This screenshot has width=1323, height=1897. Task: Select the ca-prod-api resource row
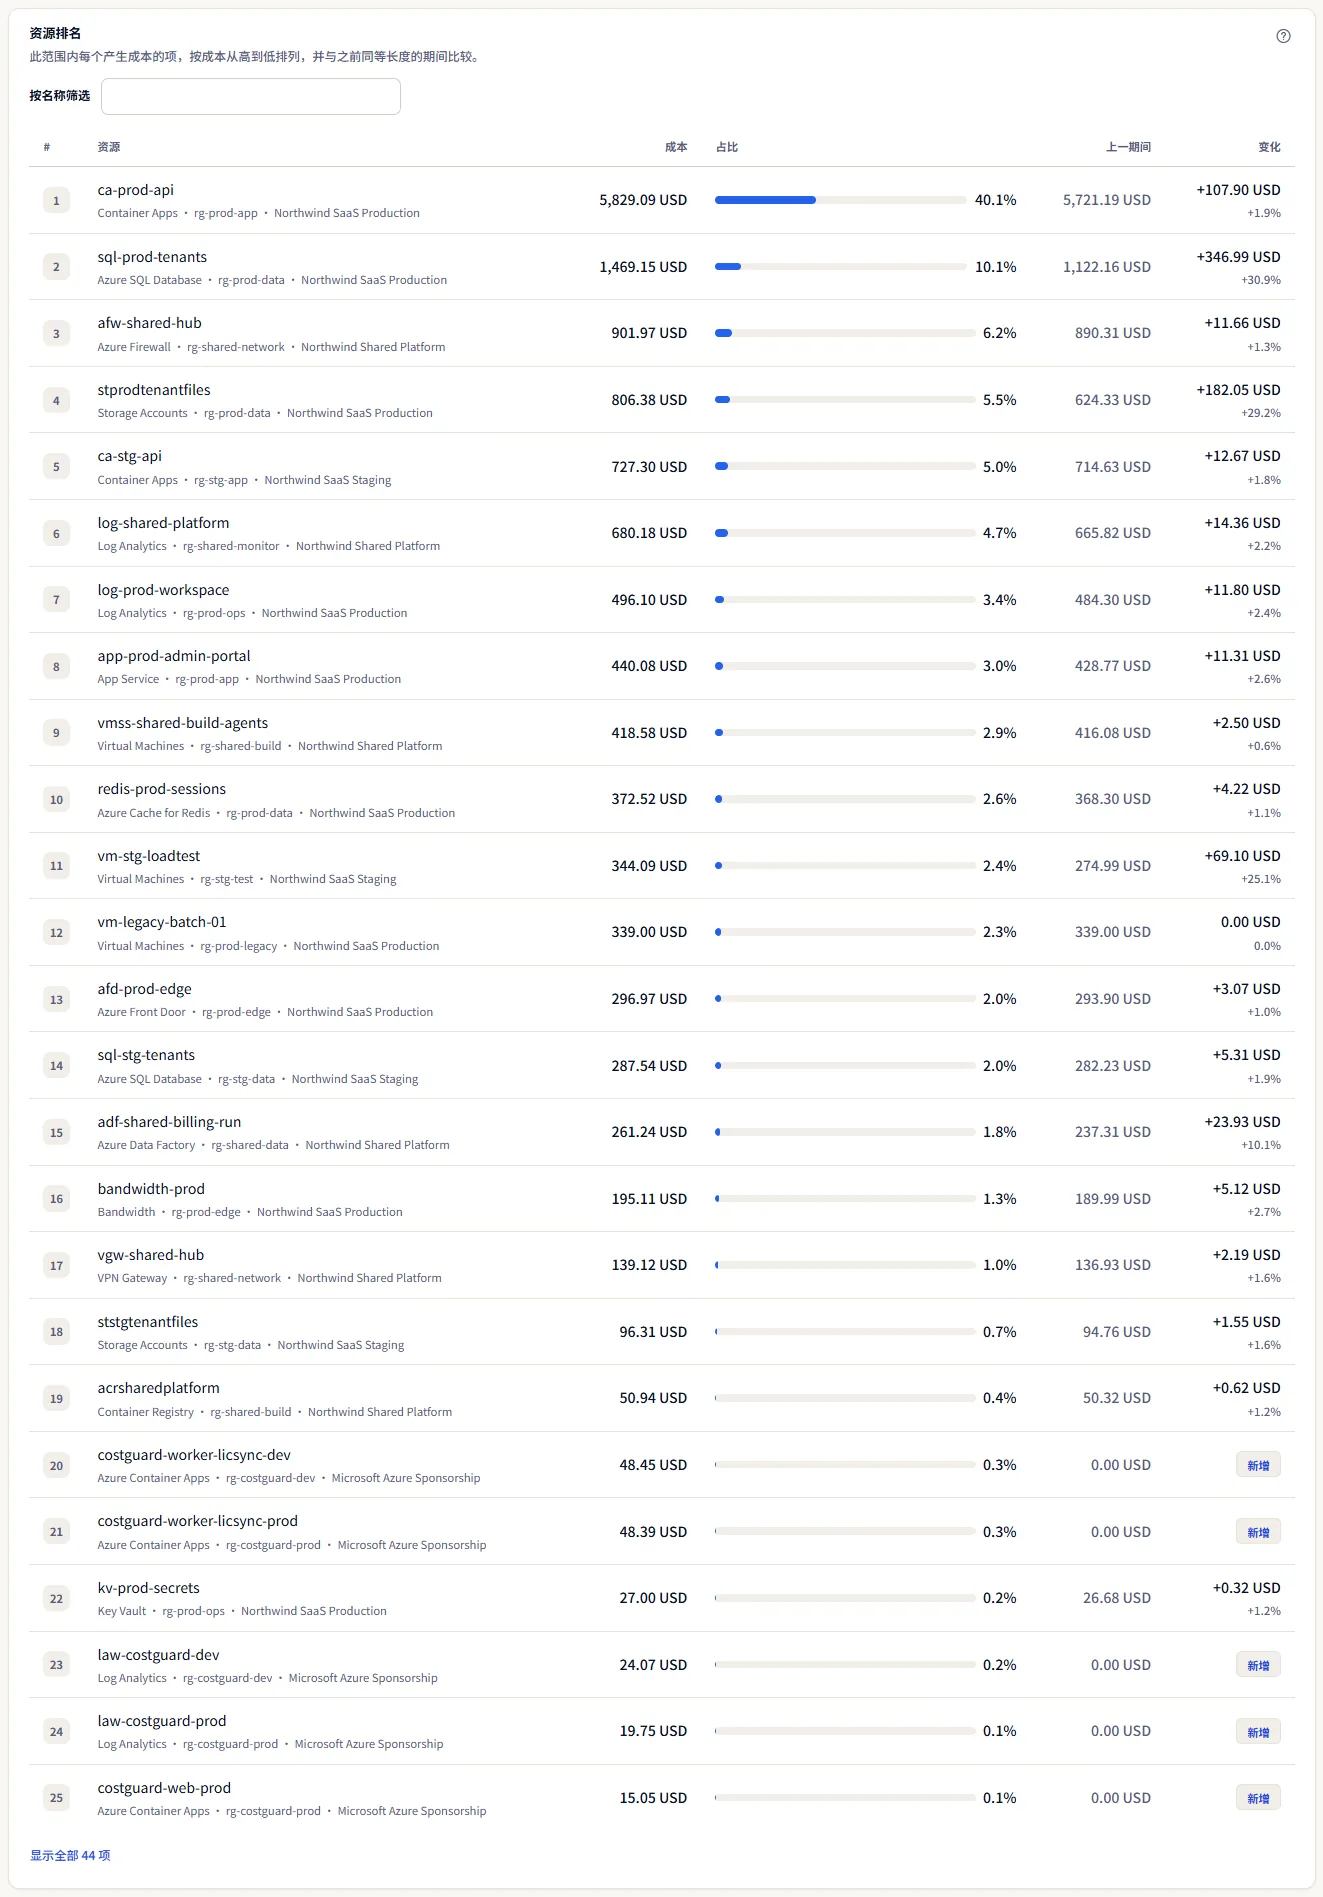pyautogui.click(x=662, y=200)
